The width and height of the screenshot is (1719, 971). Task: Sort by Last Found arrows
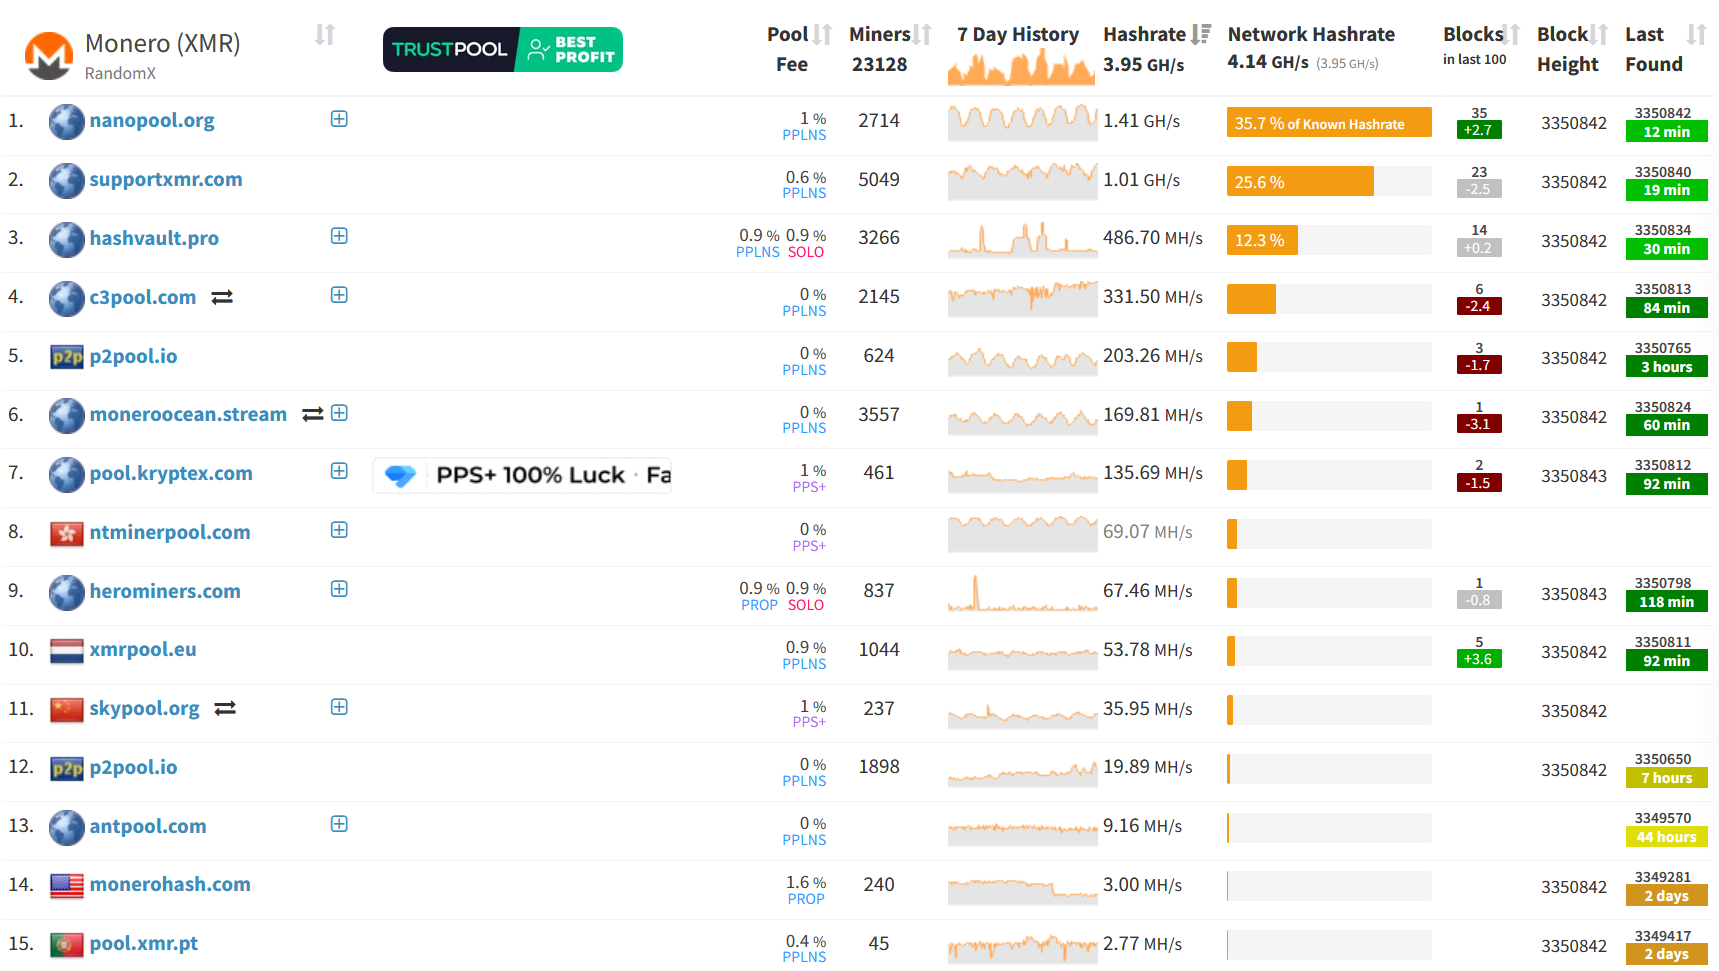[1696, 35]
